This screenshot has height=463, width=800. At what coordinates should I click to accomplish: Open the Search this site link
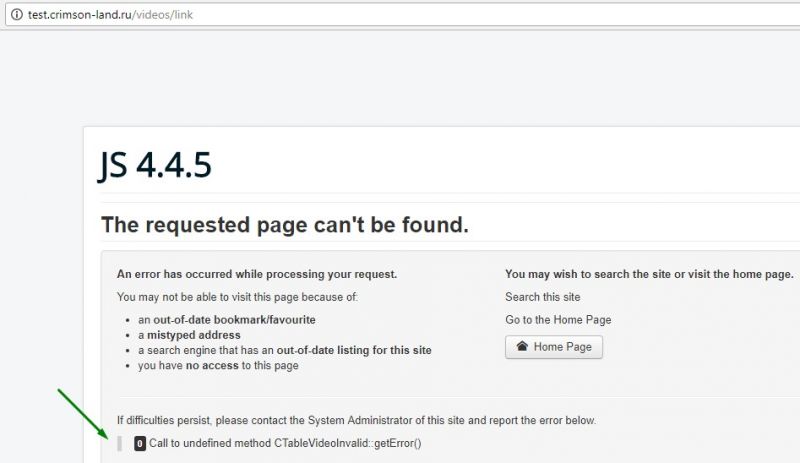click(x=542, y=297)
